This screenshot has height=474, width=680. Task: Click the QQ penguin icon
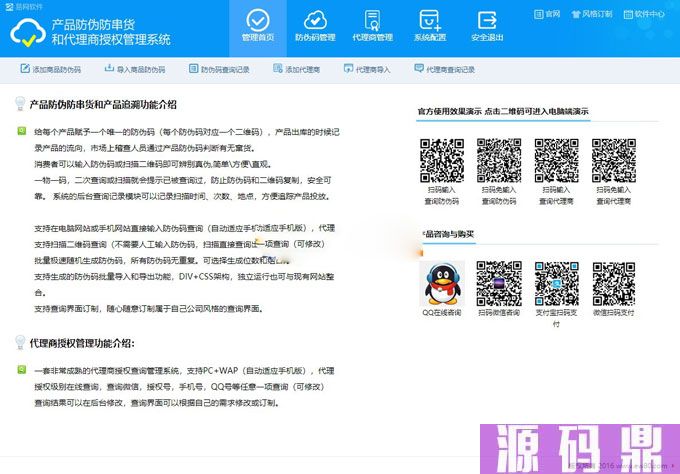pos(442,284)
